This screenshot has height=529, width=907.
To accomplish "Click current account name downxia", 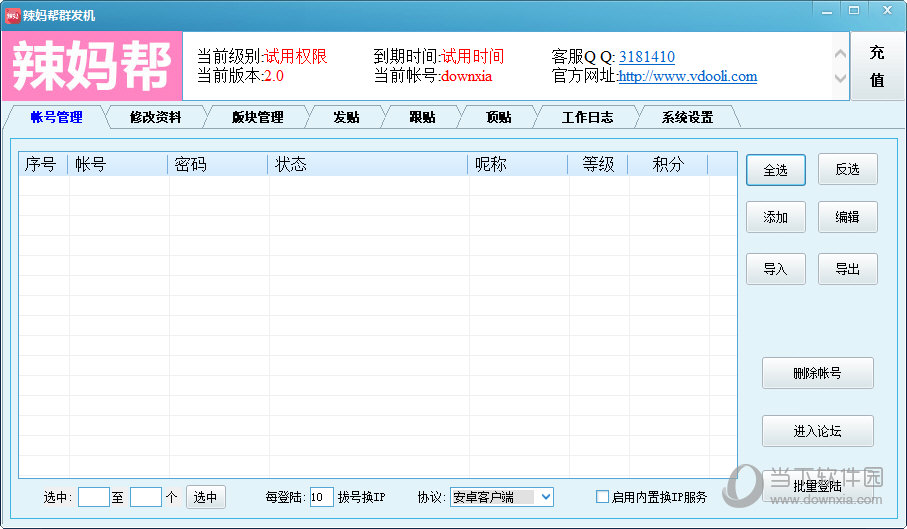I will point(466,76).
